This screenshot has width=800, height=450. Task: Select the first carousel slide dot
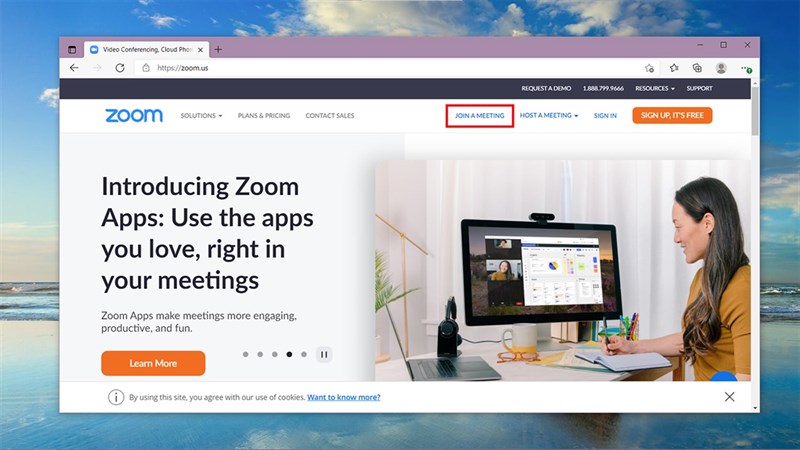pos(245,354)
